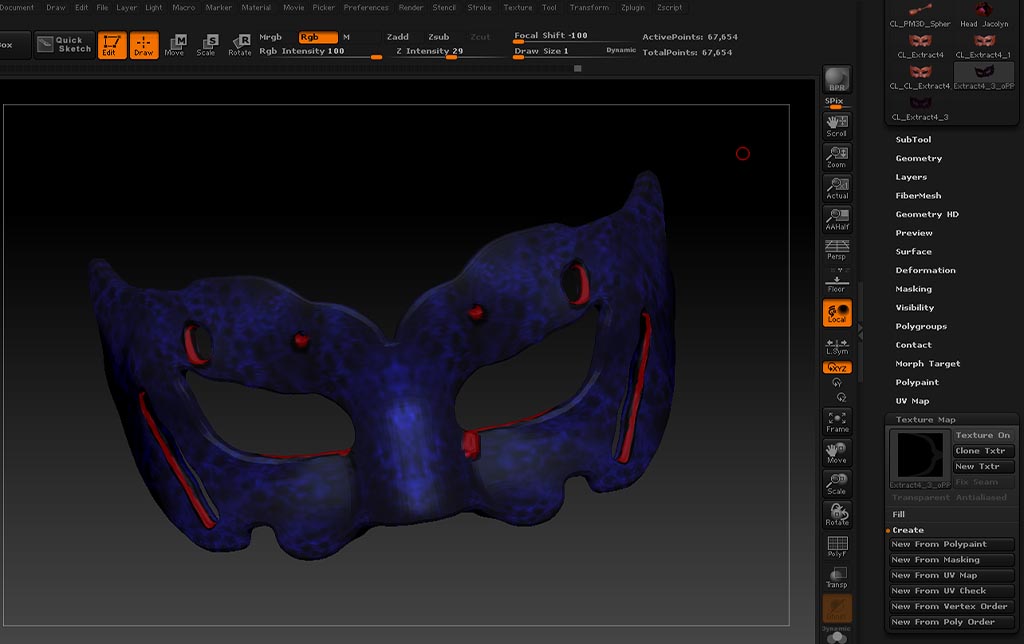Select the CL_Extract4_3 dark mask tool

920,108
